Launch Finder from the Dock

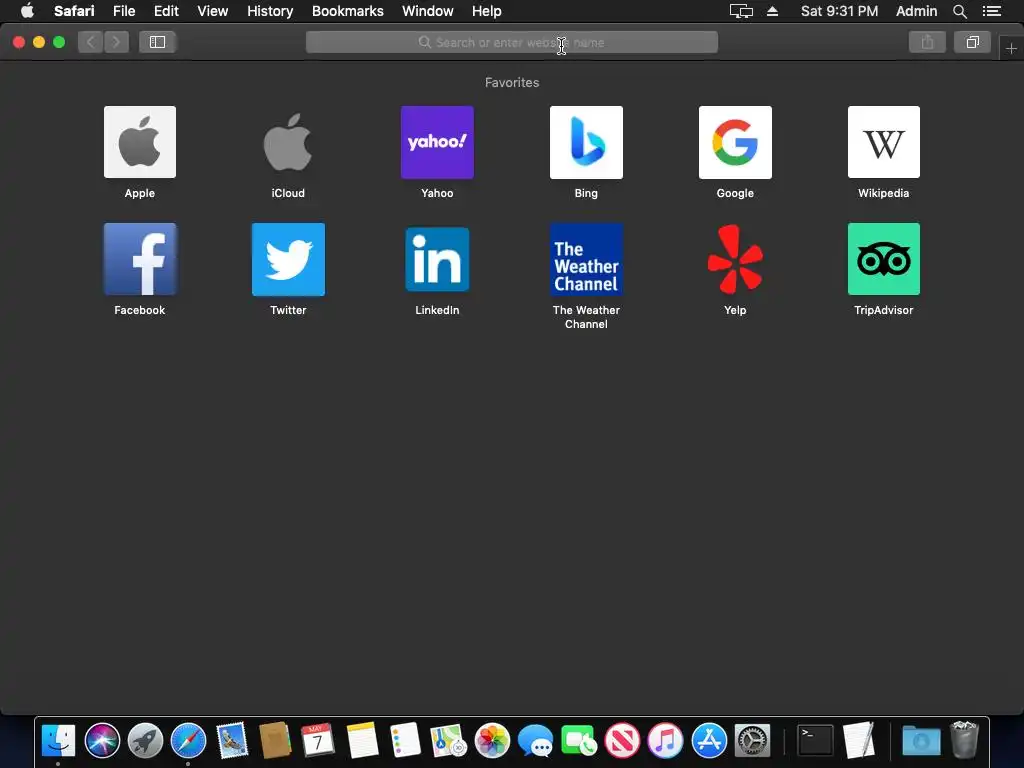pos(58,741)
